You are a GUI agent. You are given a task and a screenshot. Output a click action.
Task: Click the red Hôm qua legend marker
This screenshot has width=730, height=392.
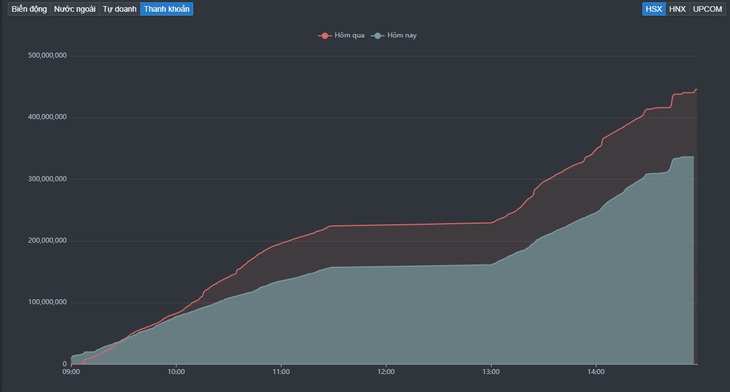324,36
